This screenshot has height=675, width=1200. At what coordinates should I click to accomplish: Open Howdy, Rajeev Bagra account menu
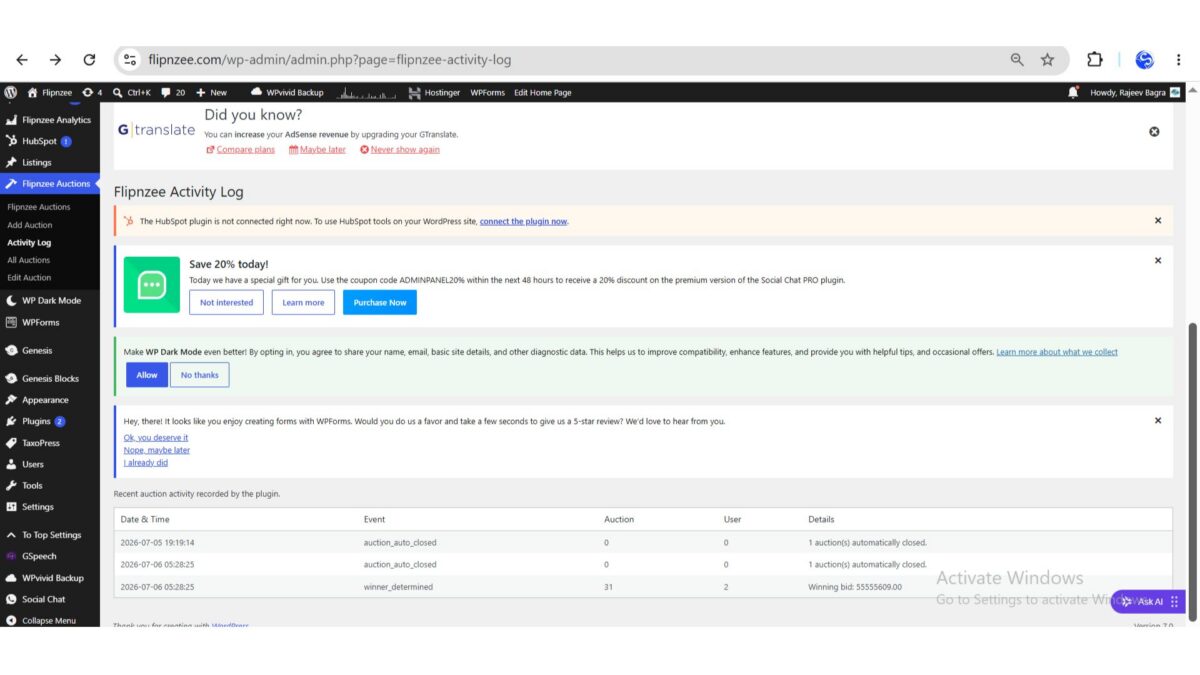(1135, 92)
